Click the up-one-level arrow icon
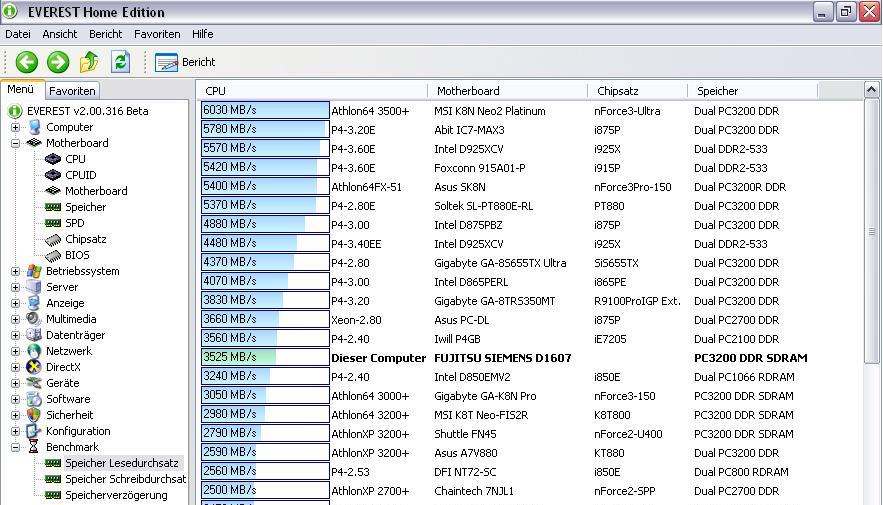The width and height of the screenshot is (883, 505). 89,62
